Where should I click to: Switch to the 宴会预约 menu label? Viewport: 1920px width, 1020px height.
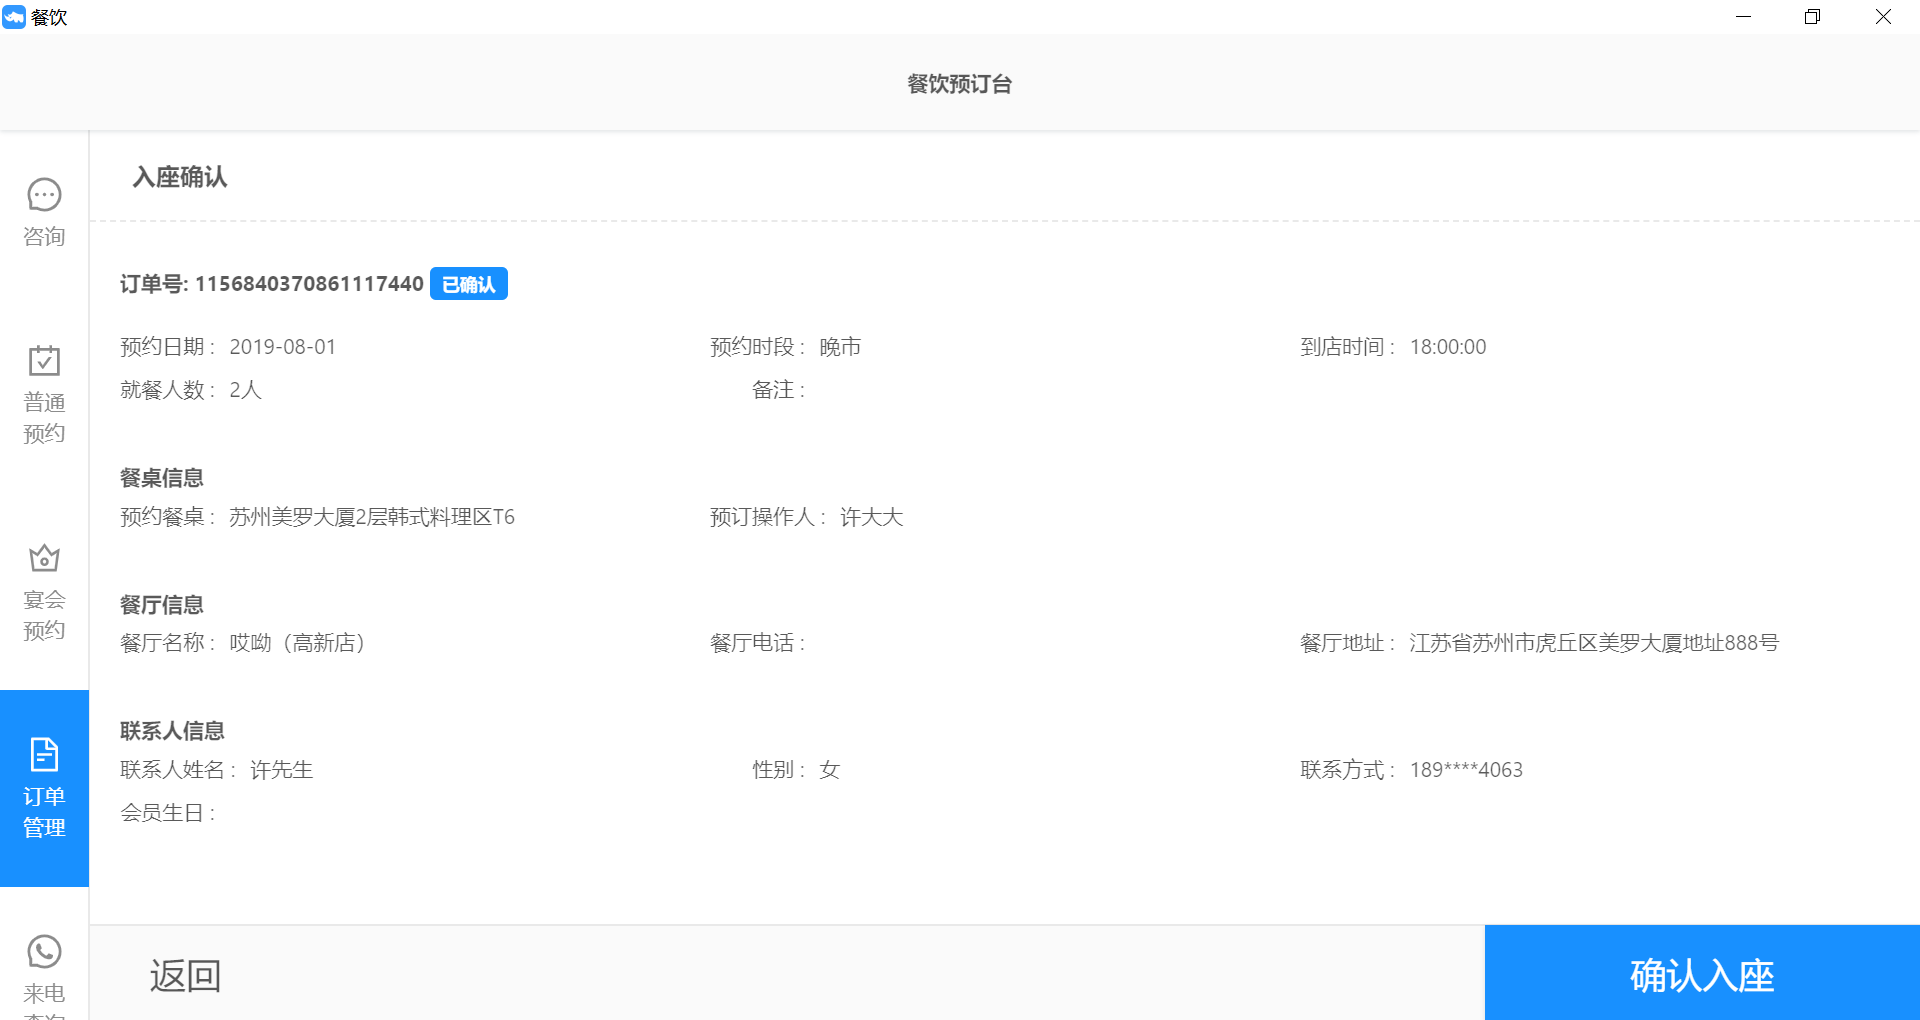[x=44, y=615]
